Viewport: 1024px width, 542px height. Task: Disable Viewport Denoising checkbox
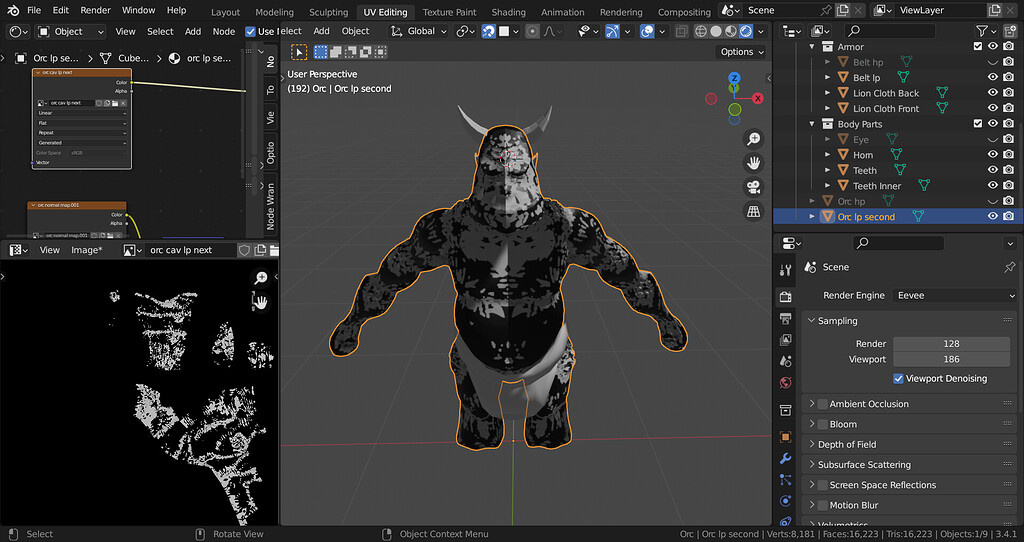898,379
